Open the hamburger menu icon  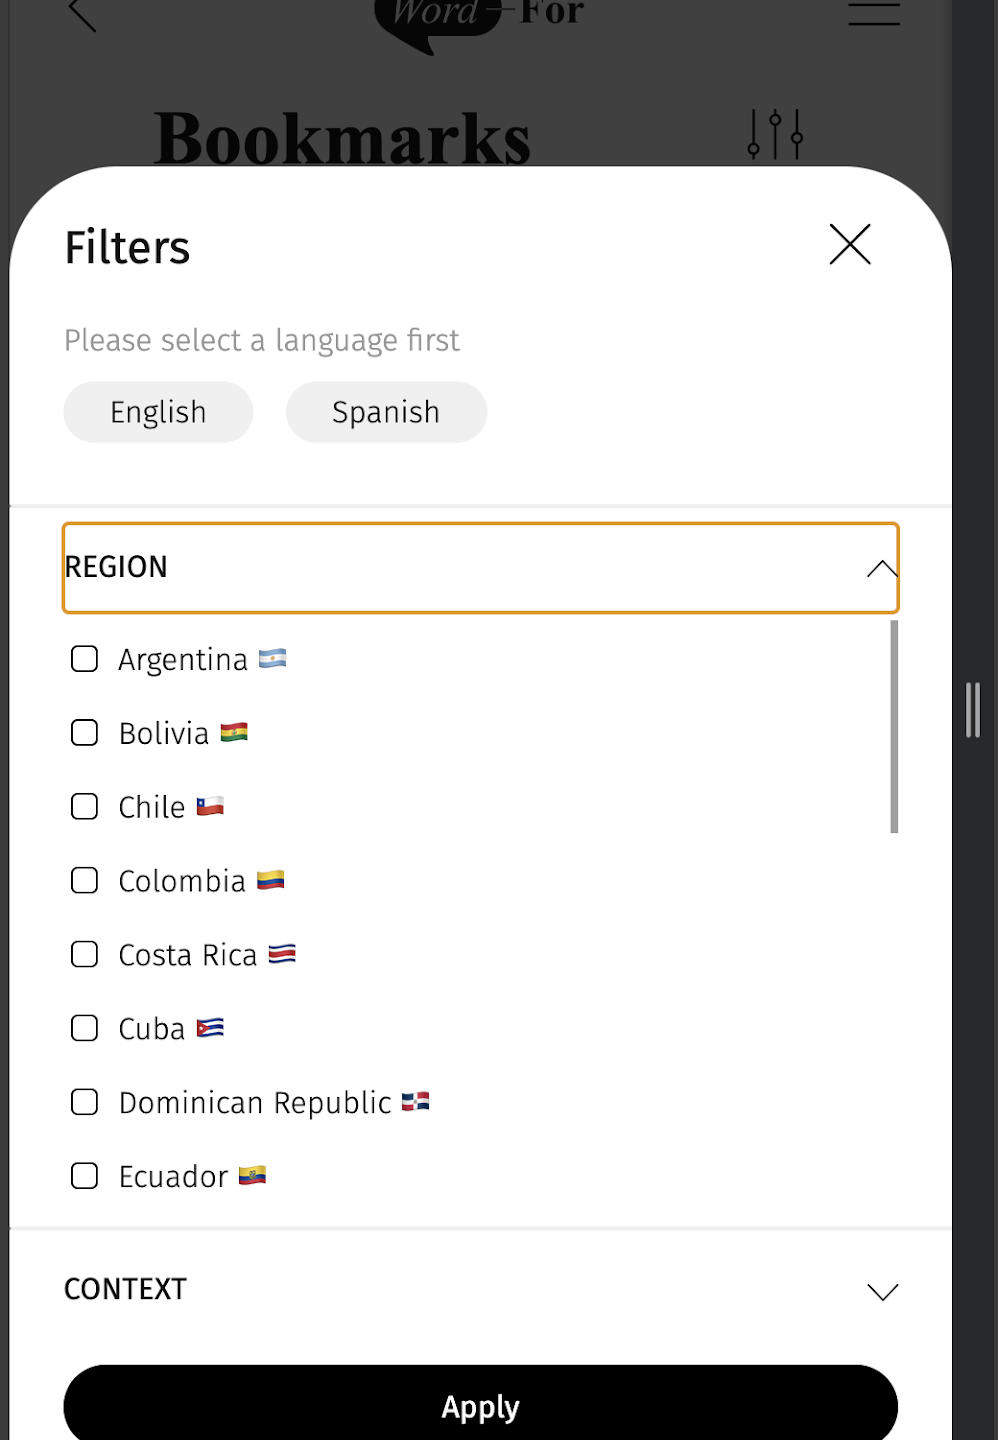tap(874, 12)
